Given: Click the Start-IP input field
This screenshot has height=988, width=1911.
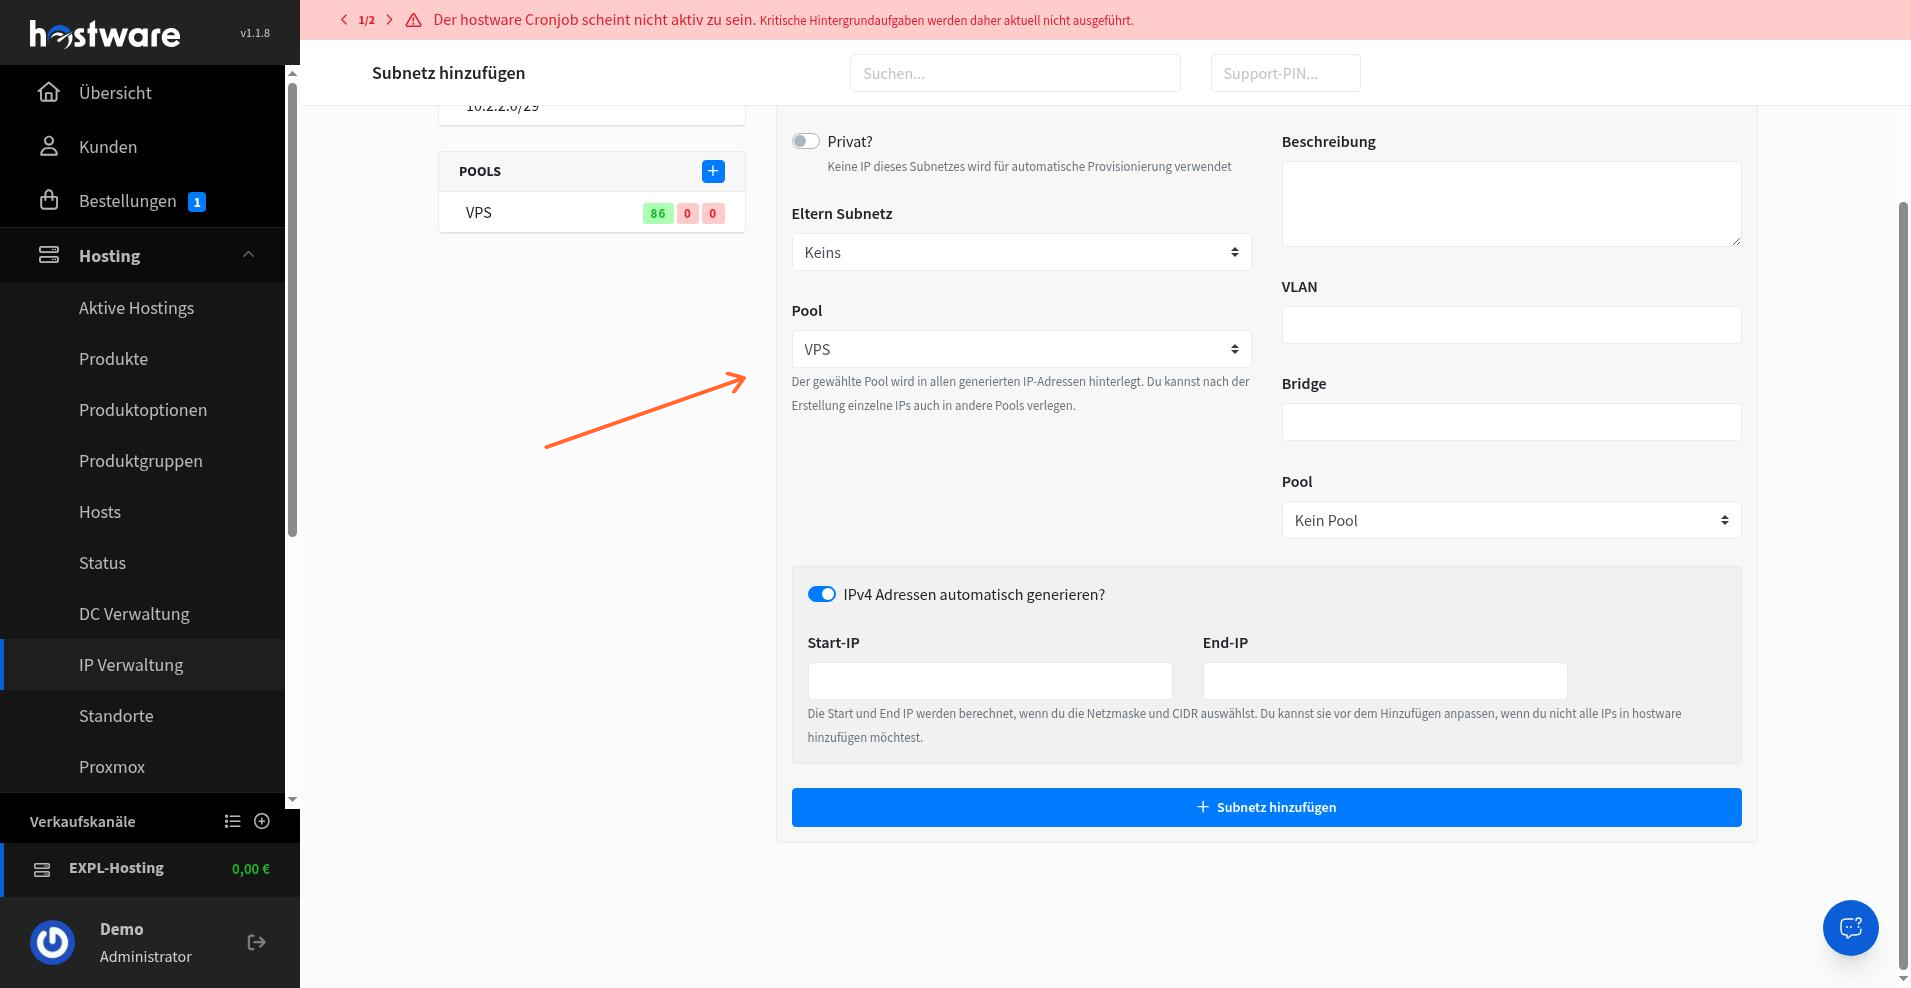Looking at the screenshot, I should click(990, 681).
